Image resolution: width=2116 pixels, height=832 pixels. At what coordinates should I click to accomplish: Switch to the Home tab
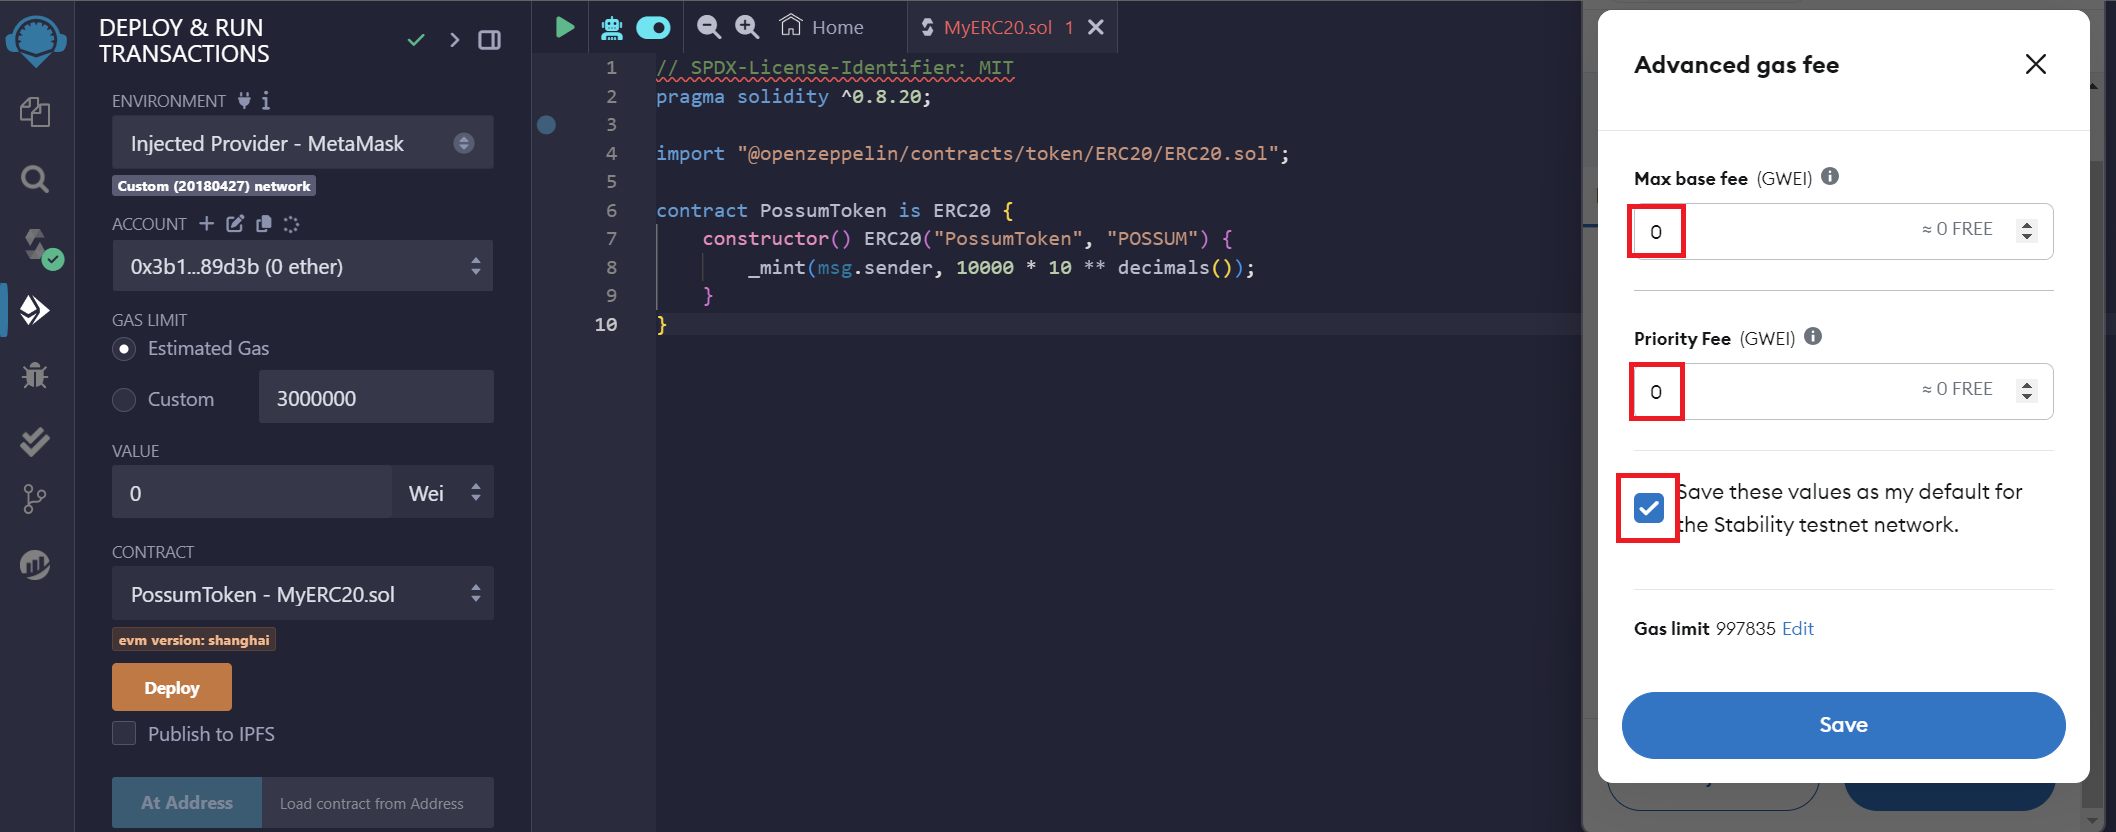(x=822, y=27)
